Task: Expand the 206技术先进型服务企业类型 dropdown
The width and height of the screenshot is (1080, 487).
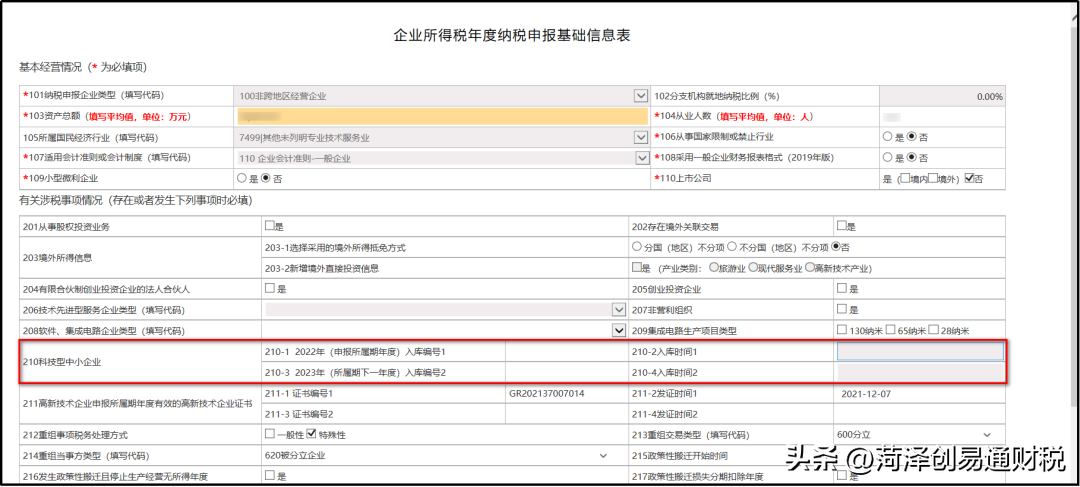Action: [618, 310]
